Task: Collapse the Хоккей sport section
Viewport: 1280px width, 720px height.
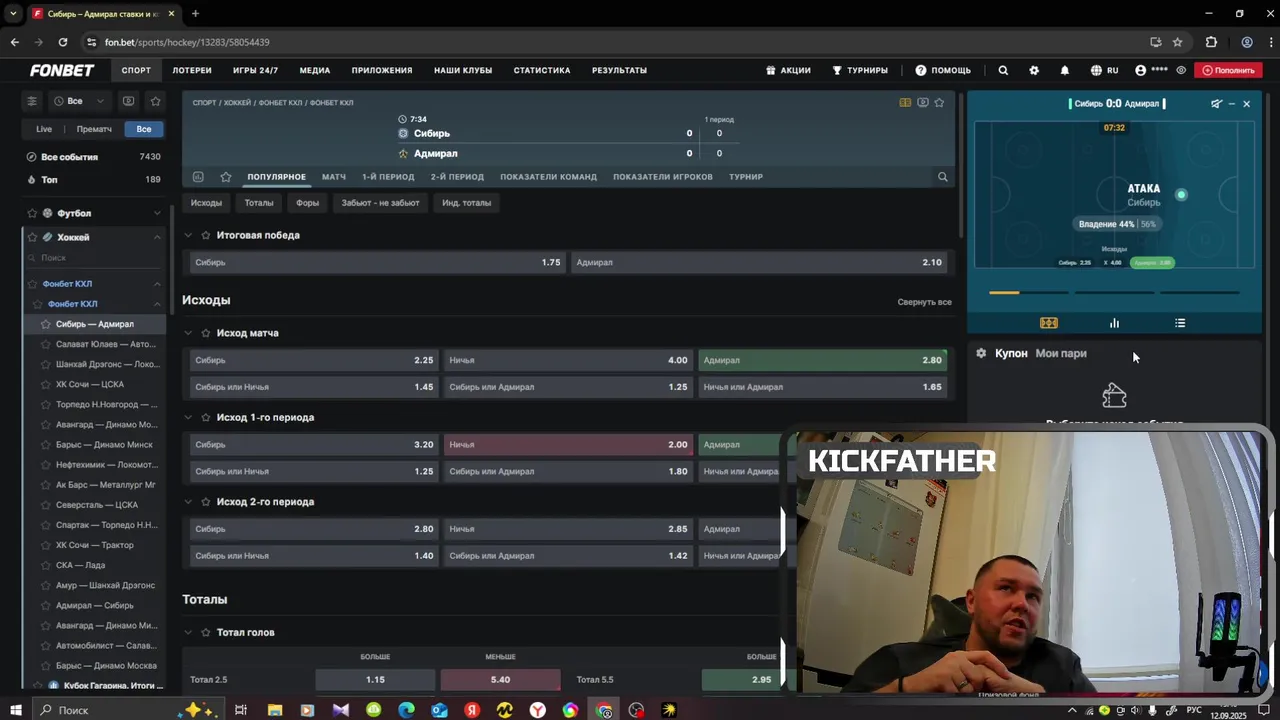Action: click(157, 237)
